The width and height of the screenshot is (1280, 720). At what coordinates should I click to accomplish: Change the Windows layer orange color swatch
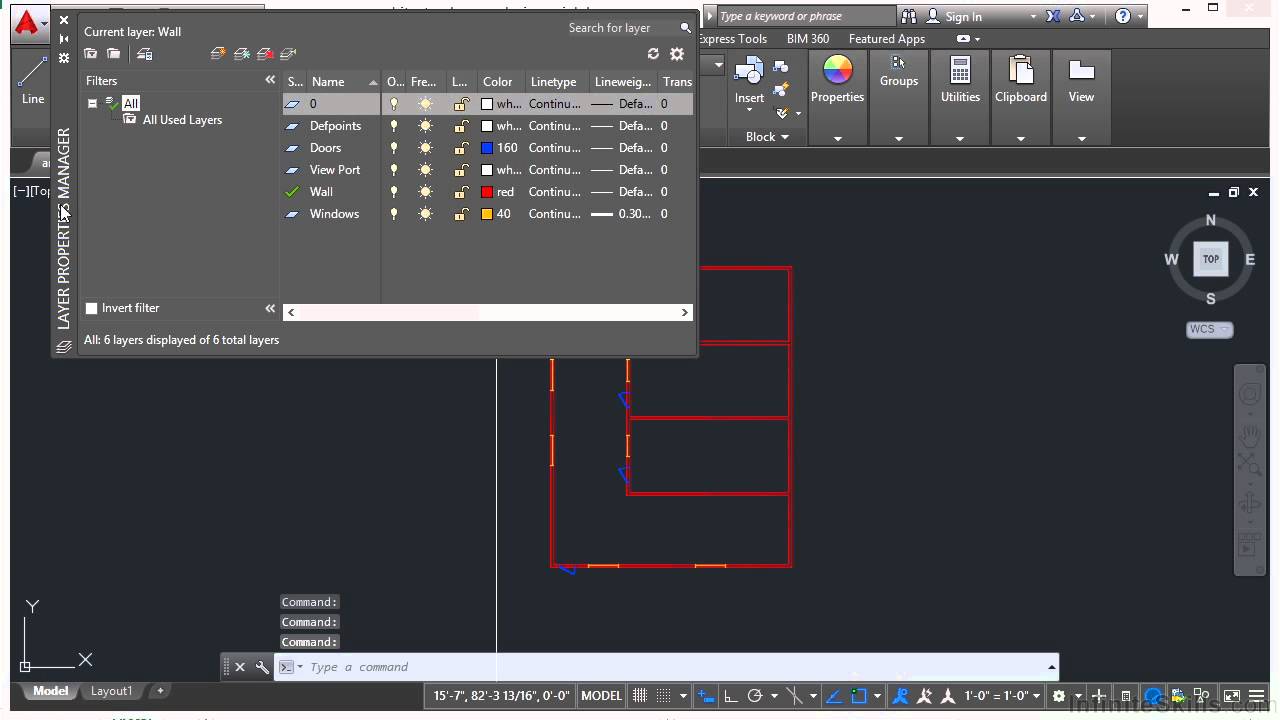click(487, 214)
